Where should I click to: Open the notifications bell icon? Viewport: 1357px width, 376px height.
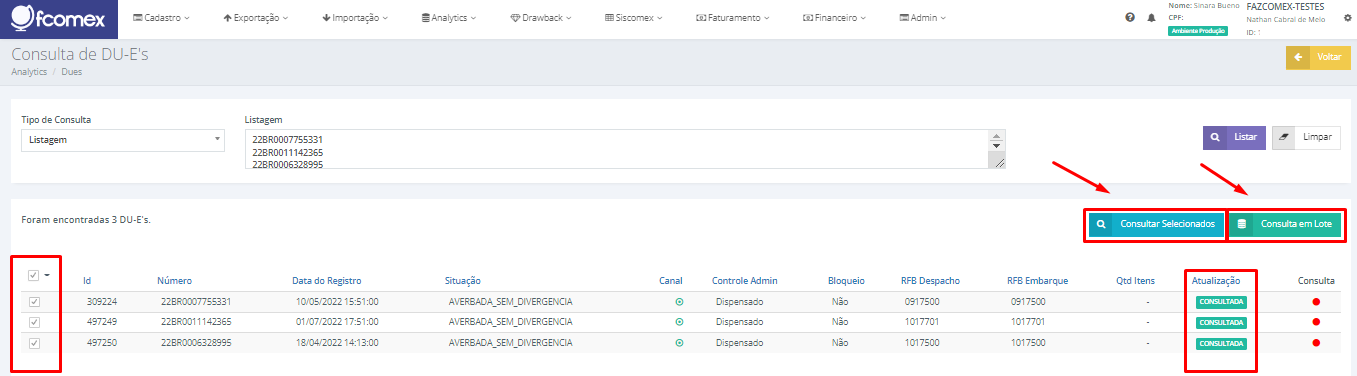click(x=1150, y=18)
